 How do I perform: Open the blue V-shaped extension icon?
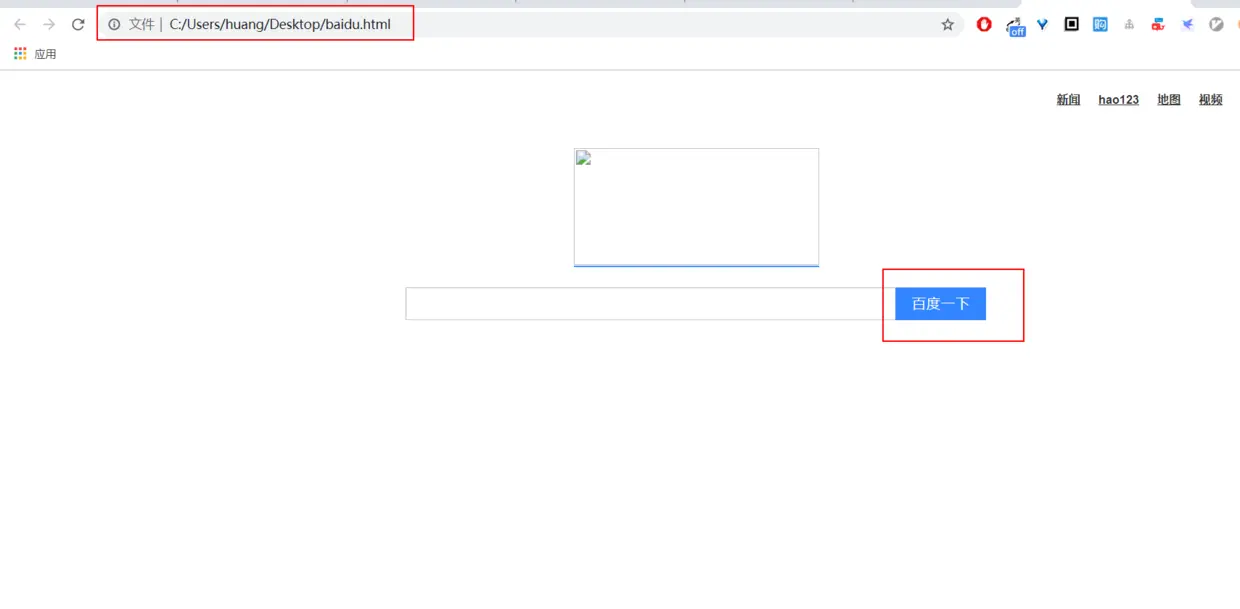point(1042,24)
